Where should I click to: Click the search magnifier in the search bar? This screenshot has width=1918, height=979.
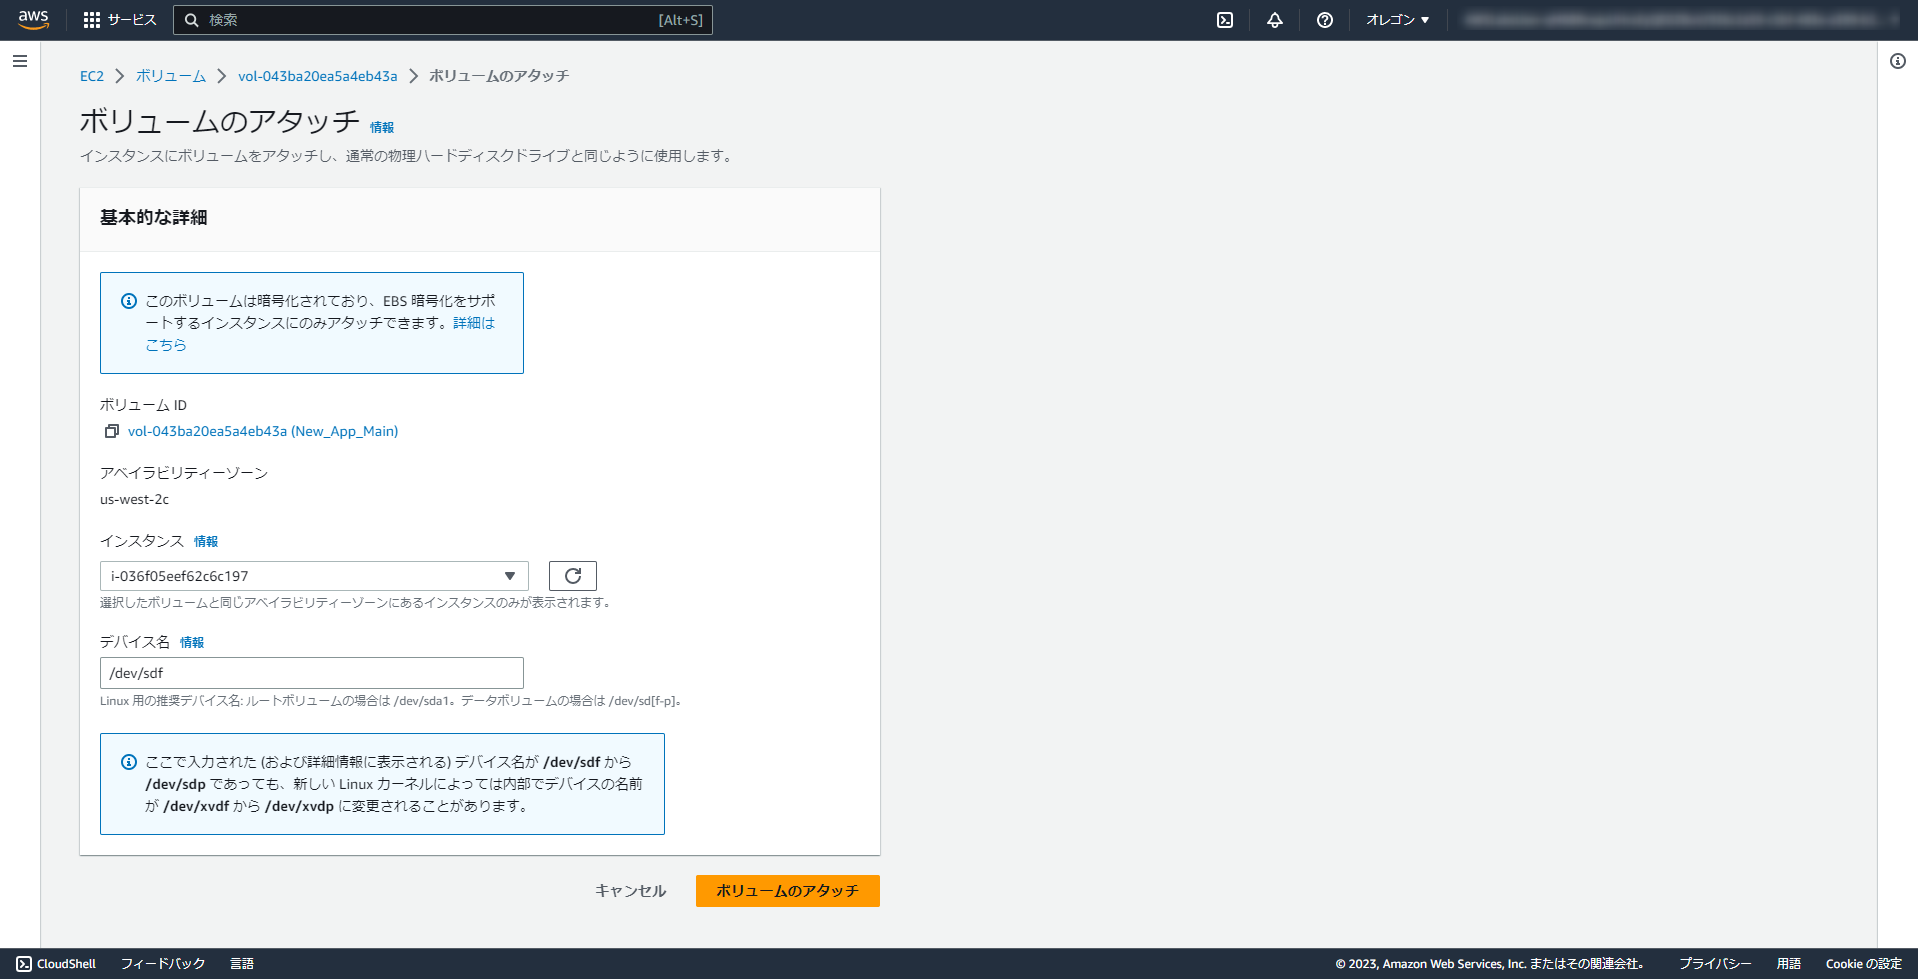191,19
